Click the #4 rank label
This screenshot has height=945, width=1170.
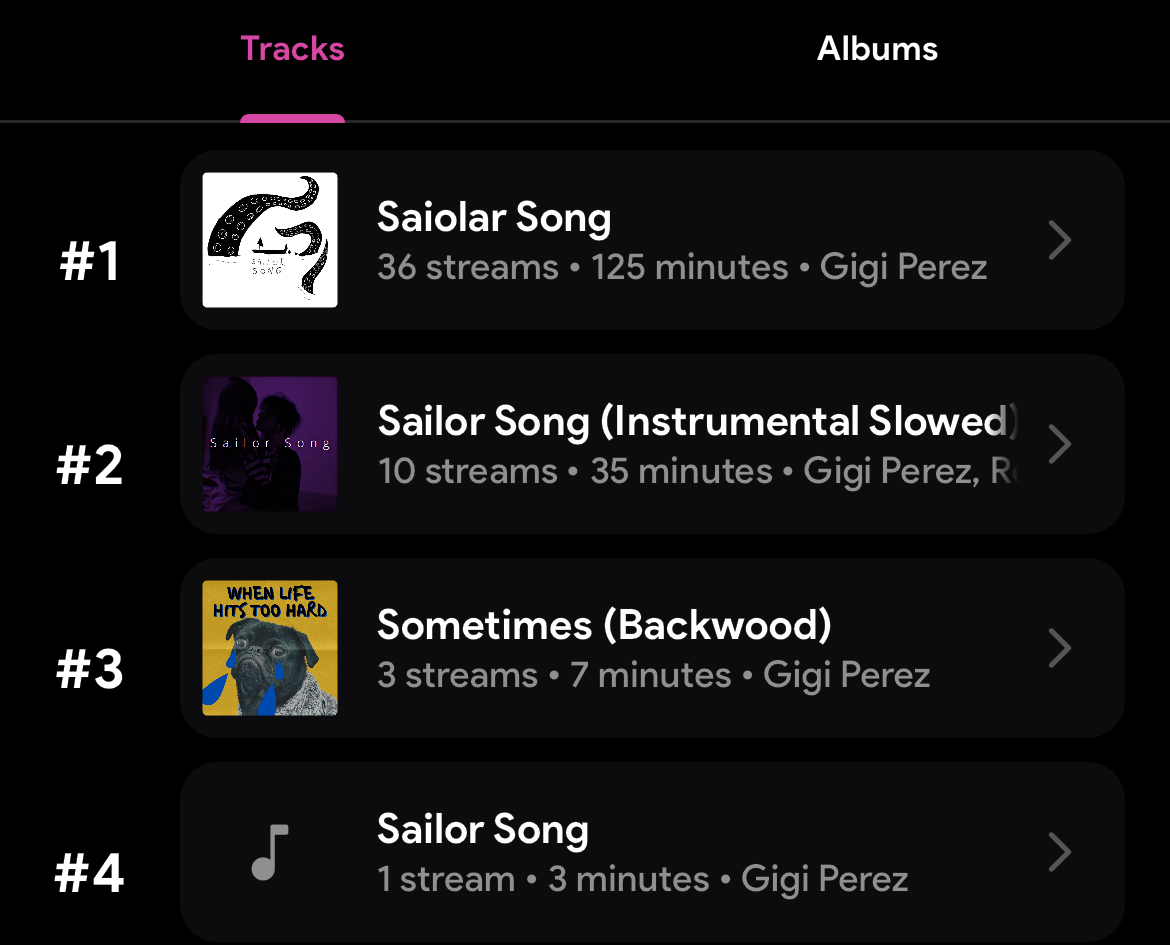90,874
